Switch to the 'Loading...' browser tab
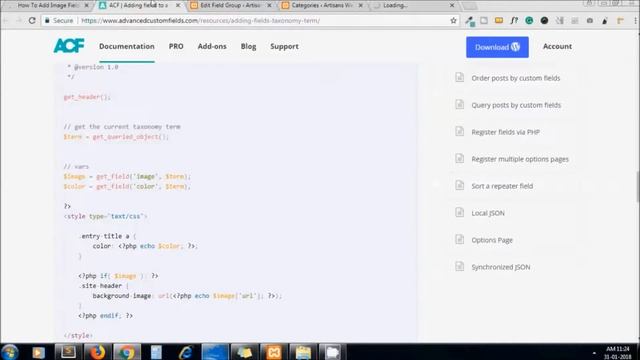The width and height of the screenshot is (640, 360). pos(412,5)
